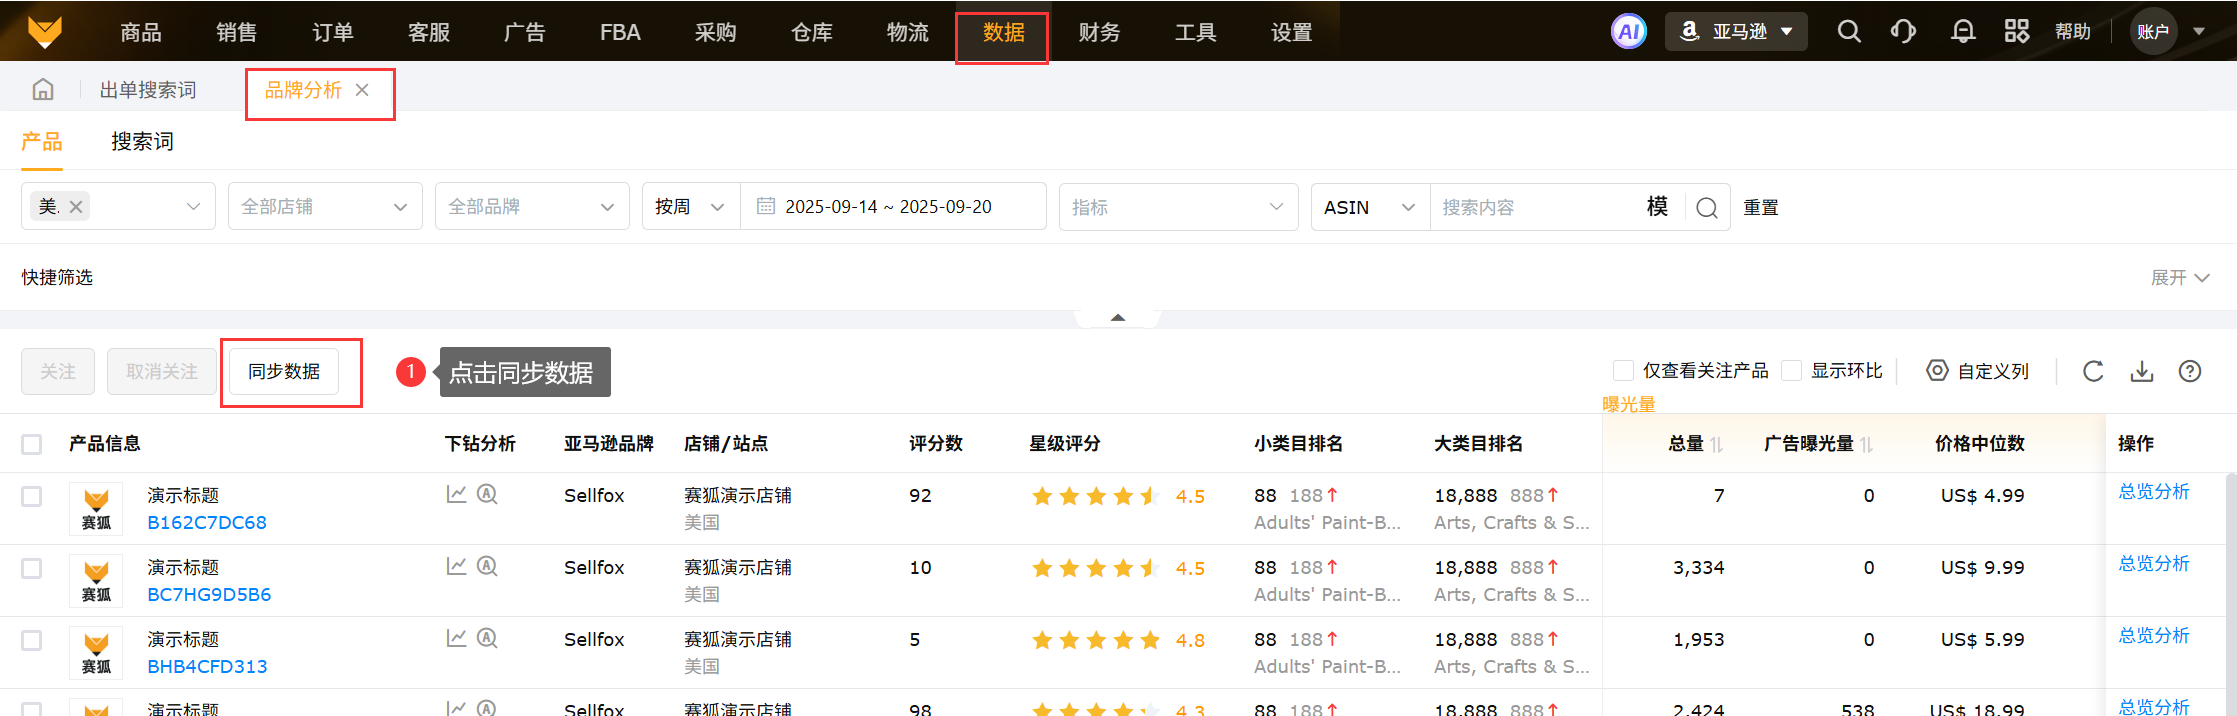Click the 同步数据 button
This screenshot has width=2237, height=716.
click(x=284, y=372)
